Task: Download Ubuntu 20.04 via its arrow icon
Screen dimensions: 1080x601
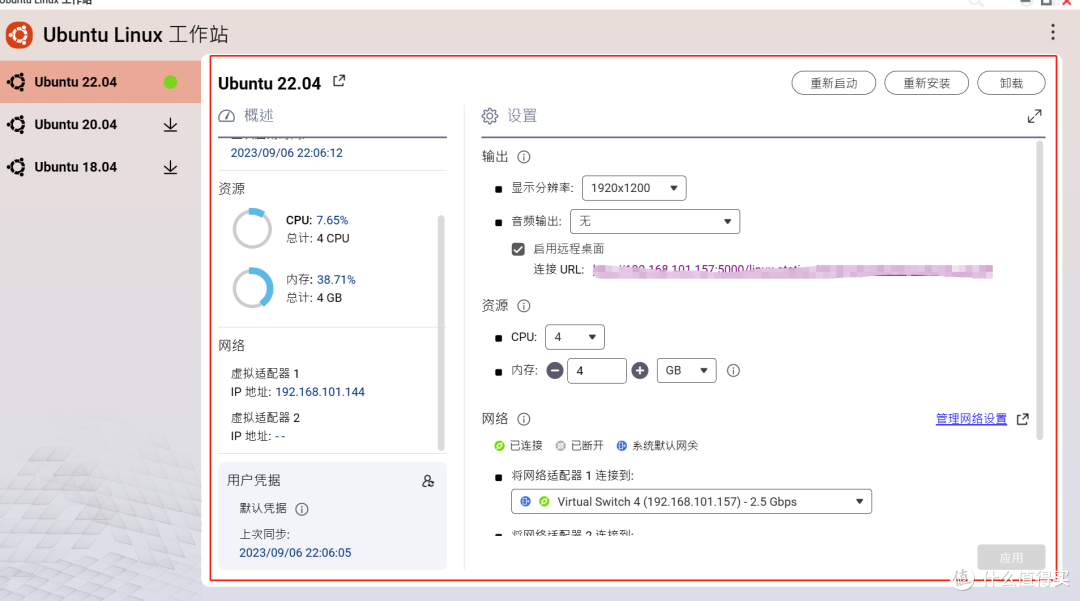Action: [x=170, y=125]
